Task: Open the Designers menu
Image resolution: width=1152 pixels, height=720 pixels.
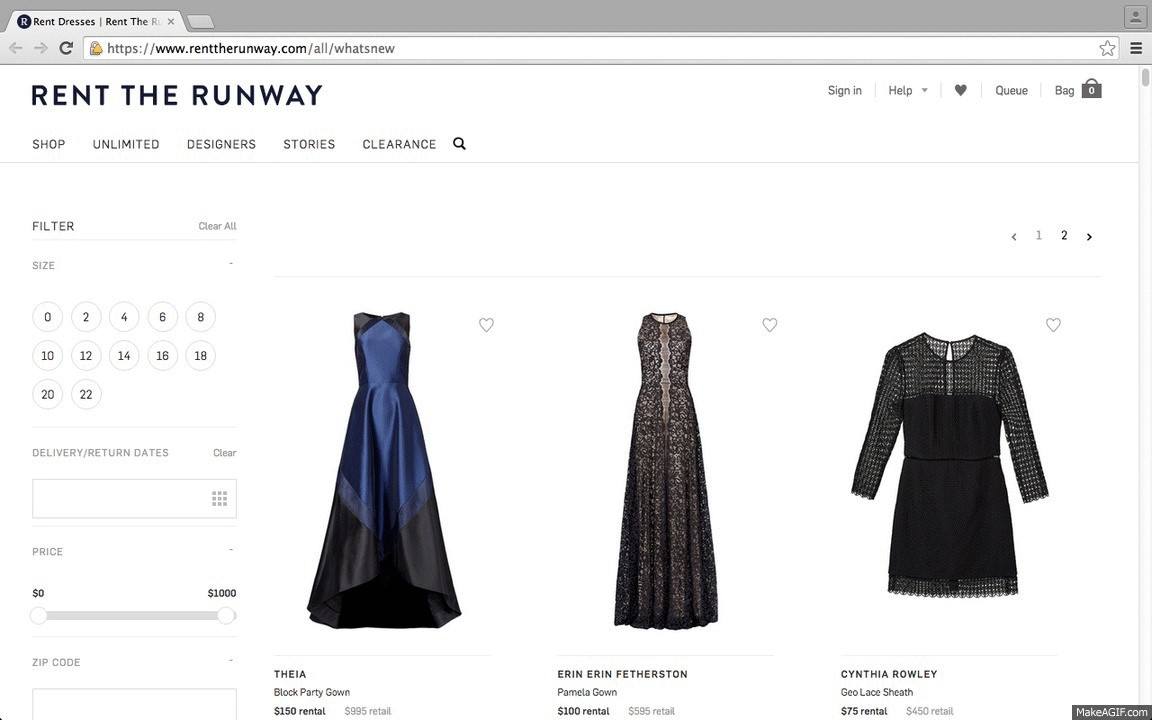Action: coord(221,144)
